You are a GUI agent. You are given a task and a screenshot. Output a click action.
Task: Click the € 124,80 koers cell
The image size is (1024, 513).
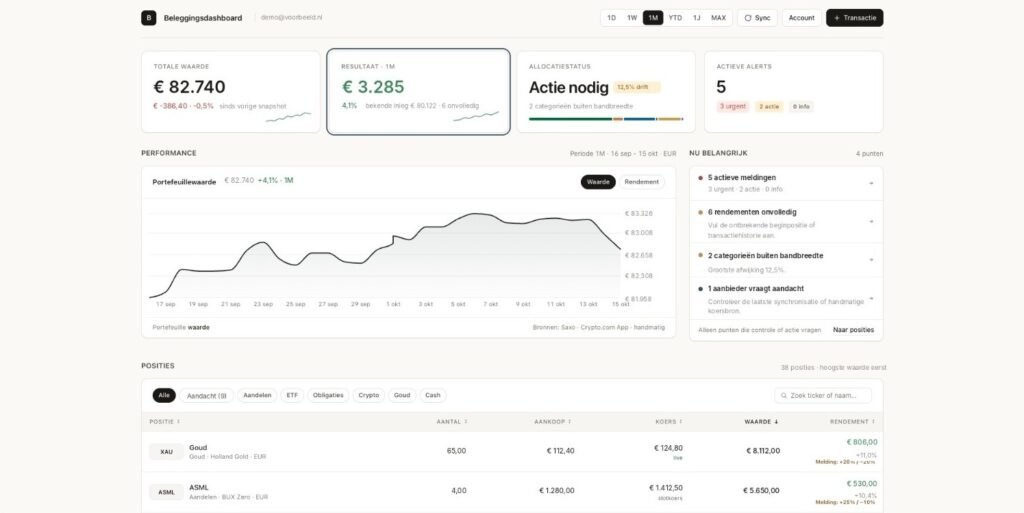pos(668,448)
